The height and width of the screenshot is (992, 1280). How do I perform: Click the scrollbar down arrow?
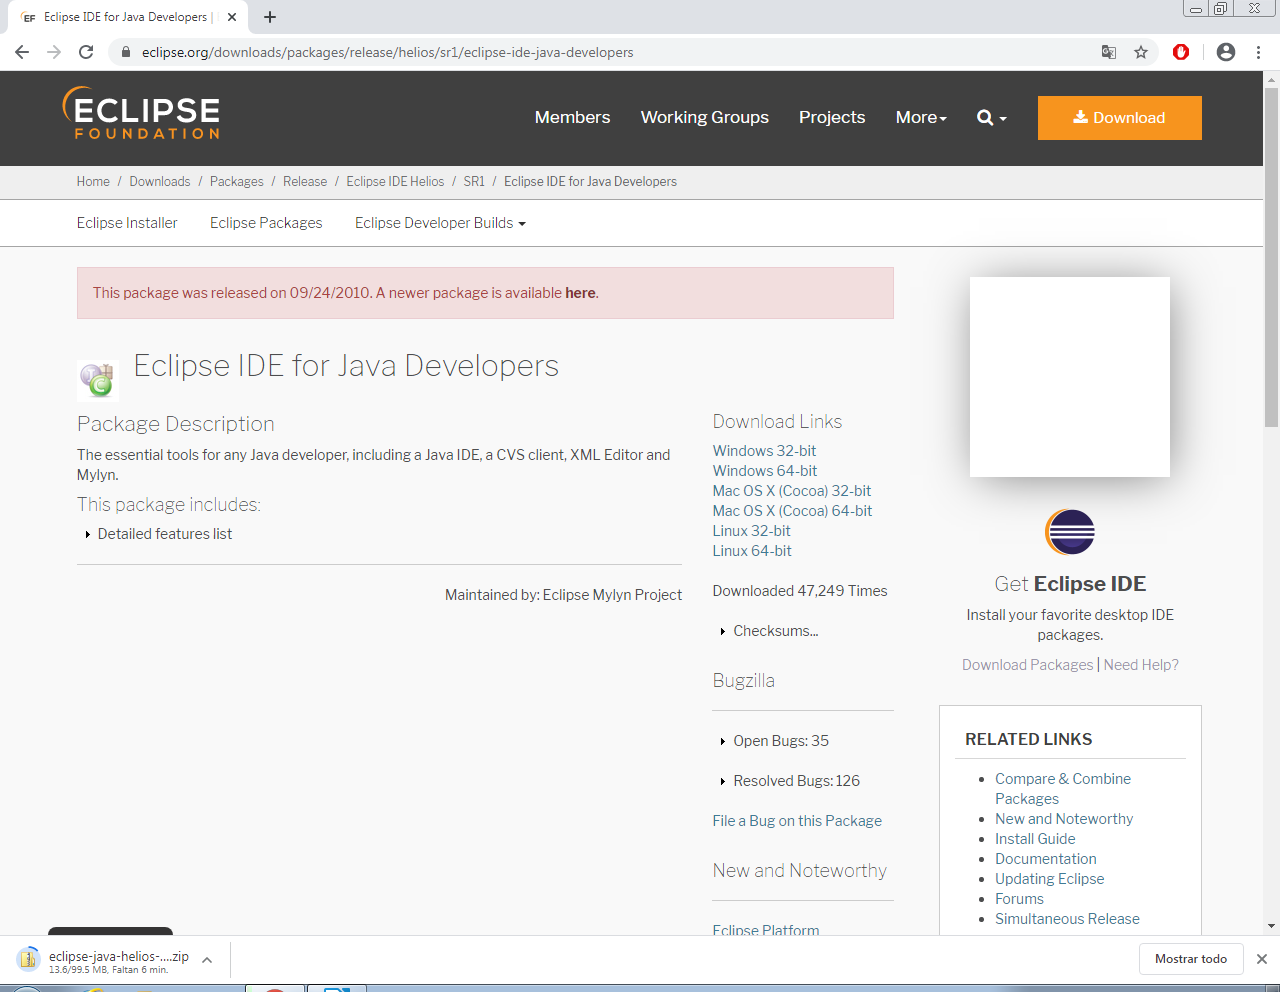pos(1271,927)
